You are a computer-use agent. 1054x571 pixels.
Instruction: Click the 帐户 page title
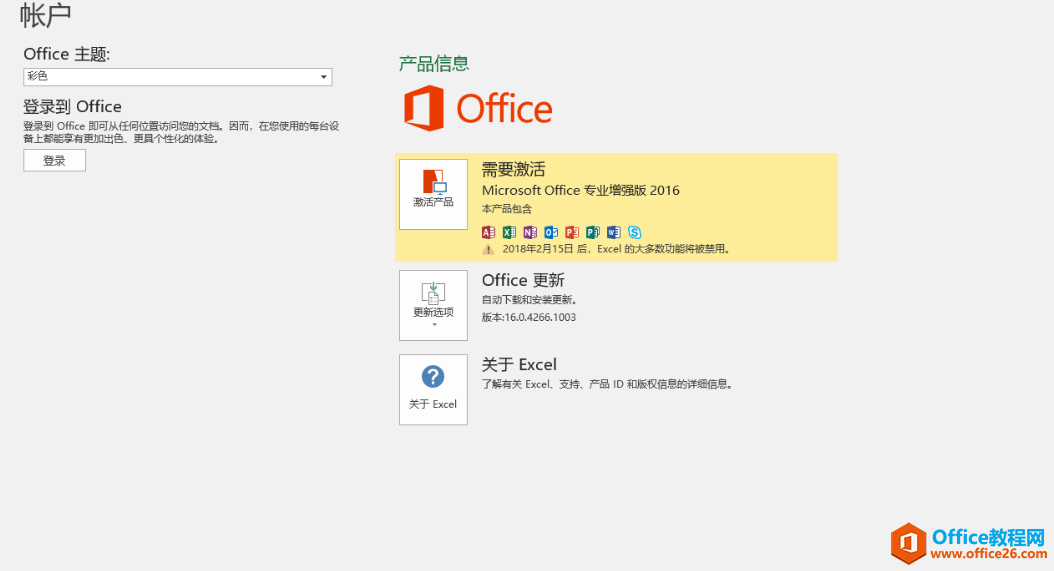tap(46, 15)
